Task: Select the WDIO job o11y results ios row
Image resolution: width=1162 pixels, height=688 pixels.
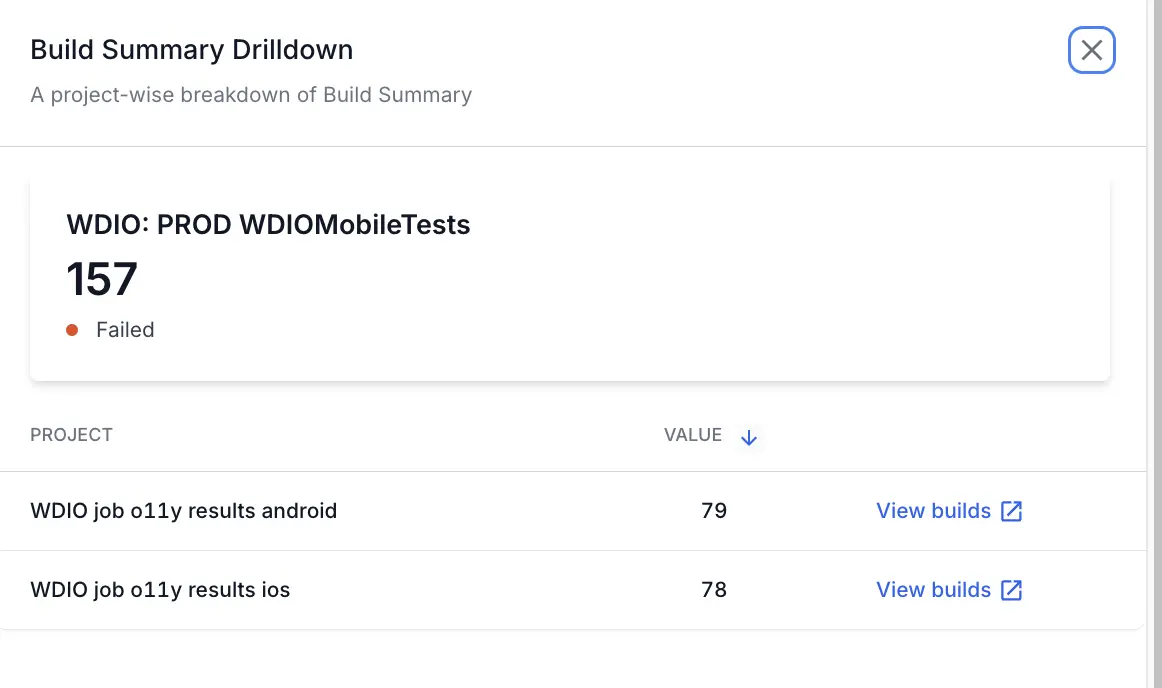Action: pyautogui.click(x=160, y=590)
